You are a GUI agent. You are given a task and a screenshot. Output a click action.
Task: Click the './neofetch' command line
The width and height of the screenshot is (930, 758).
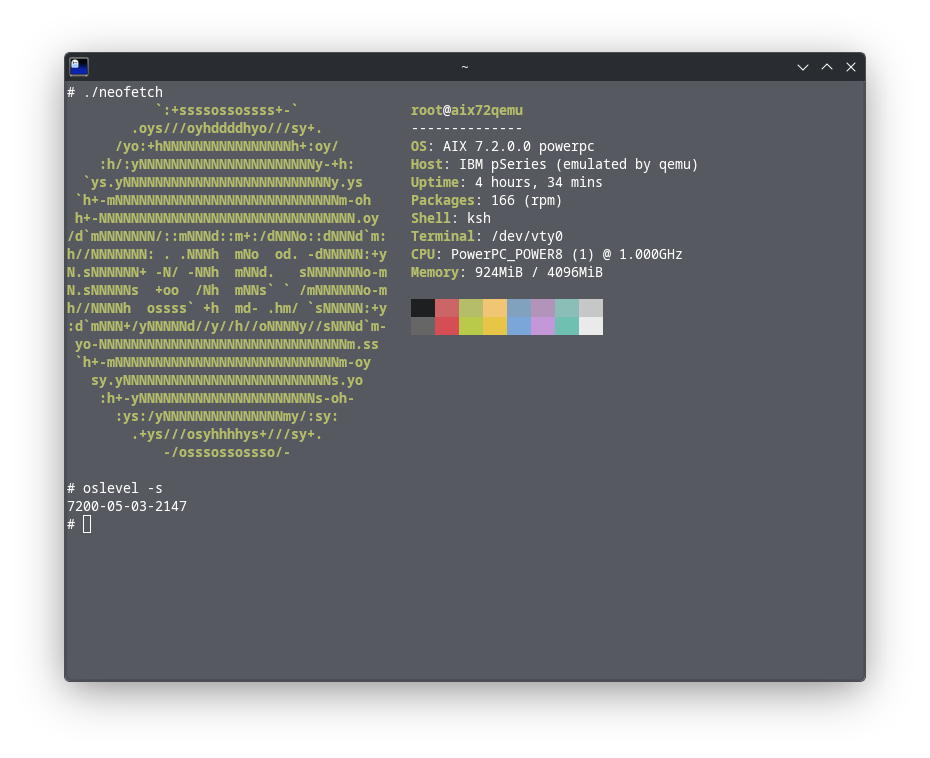click(115, 93)
